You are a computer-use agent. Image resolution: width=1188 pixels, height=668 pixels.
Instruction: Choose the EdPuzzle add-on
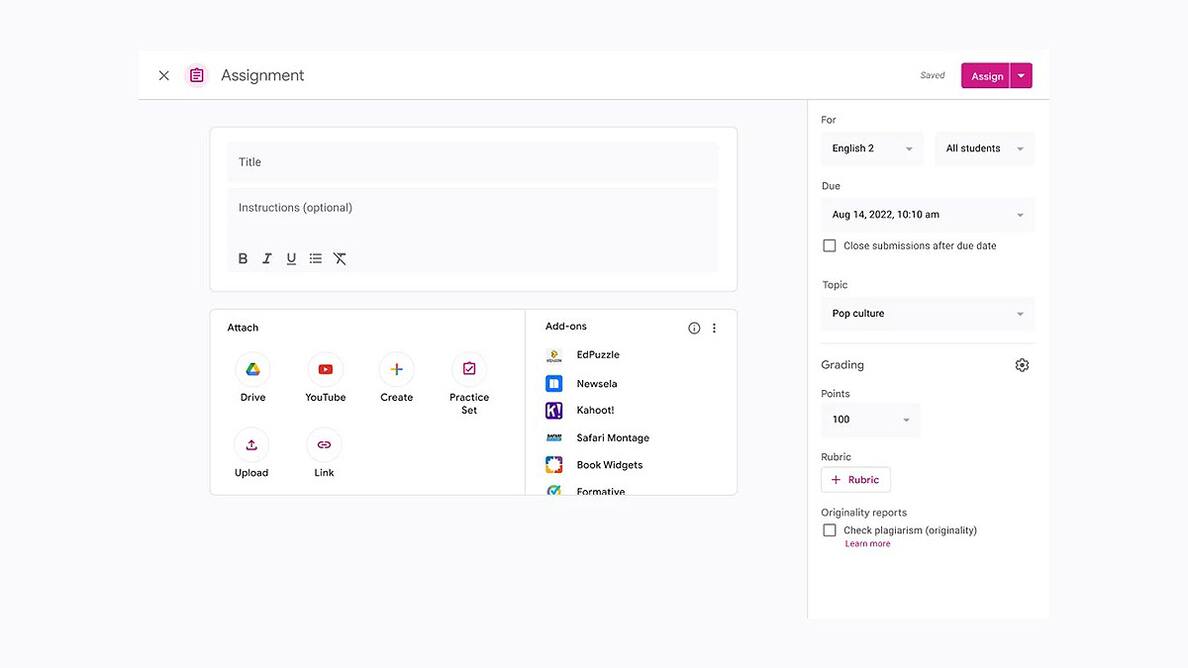[597, 355]
